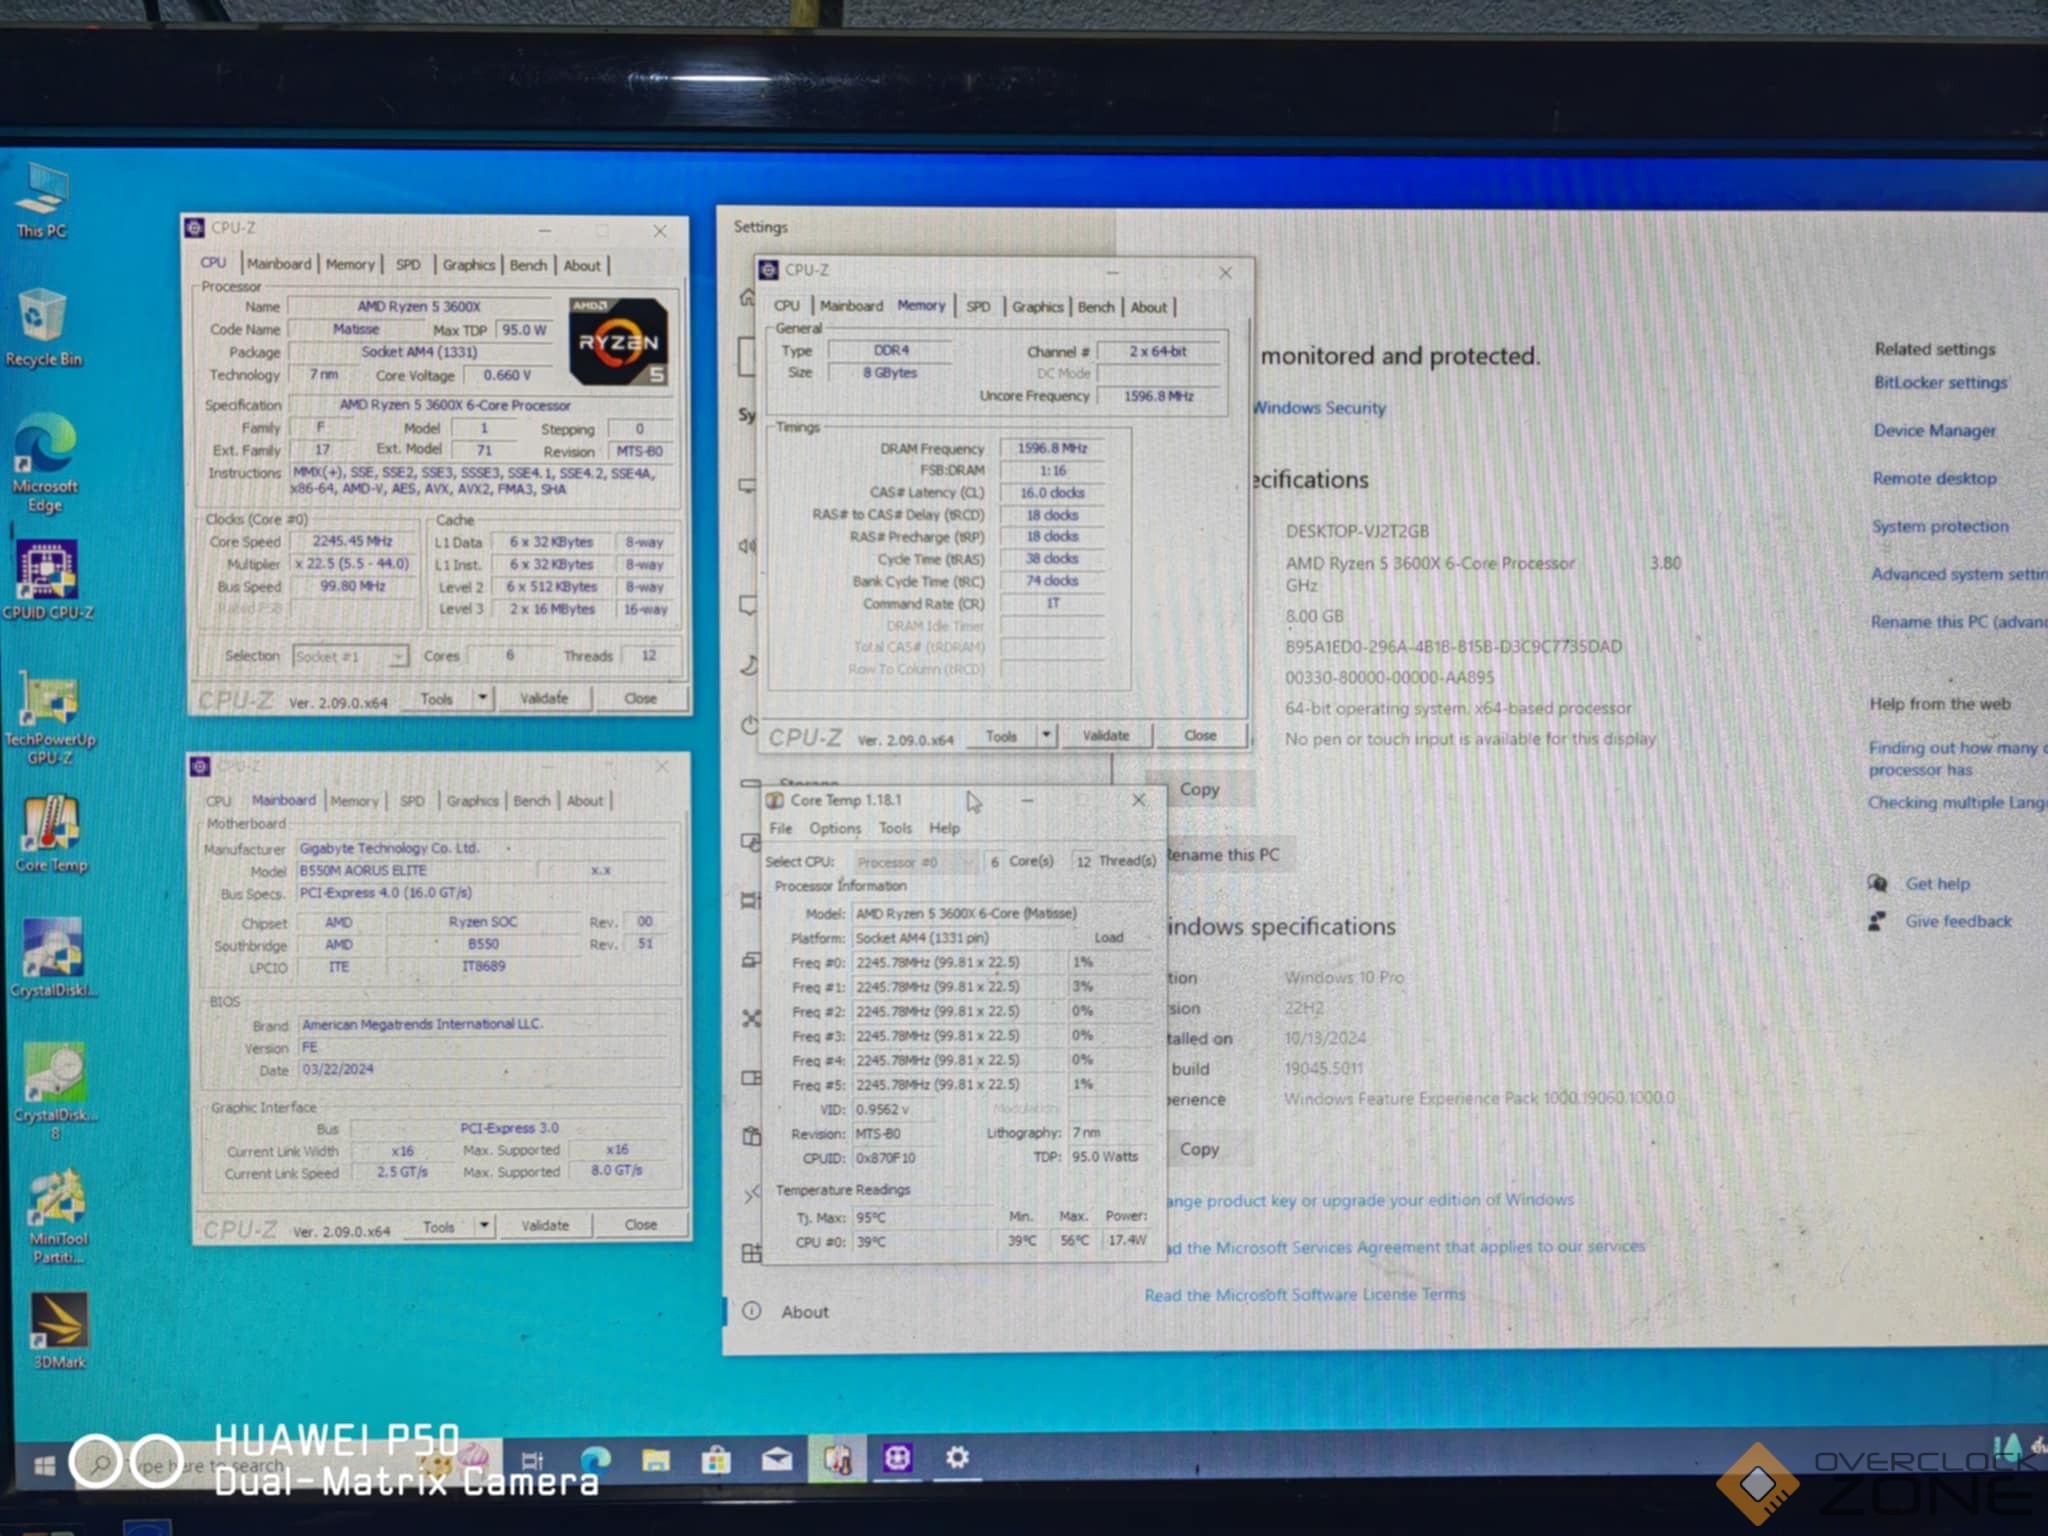Select About in the Settings sidebar

click(x=804, y=1312)
